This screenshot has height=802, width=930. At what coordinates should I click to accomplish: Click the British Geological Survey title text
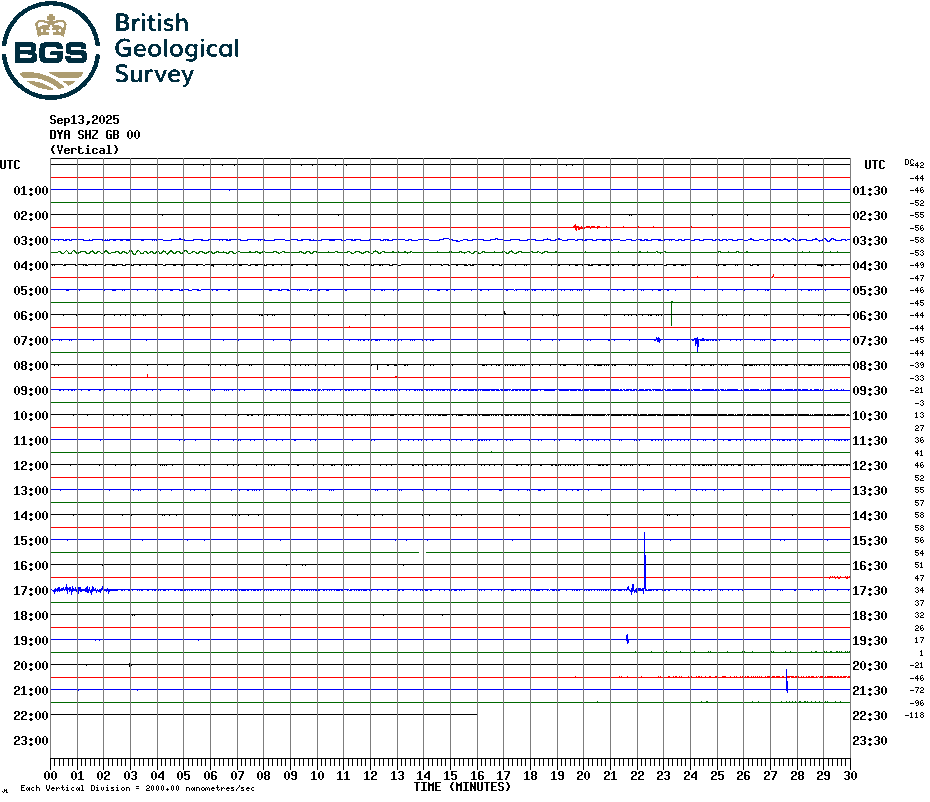point(177,49)
